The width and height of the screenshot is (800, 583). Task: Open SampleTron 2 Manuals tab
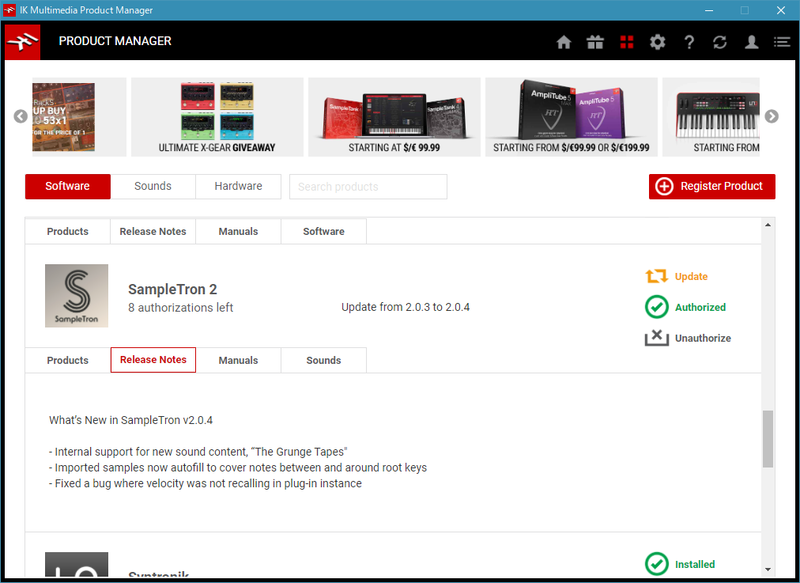pyautogui.click(x=238, y=360)
